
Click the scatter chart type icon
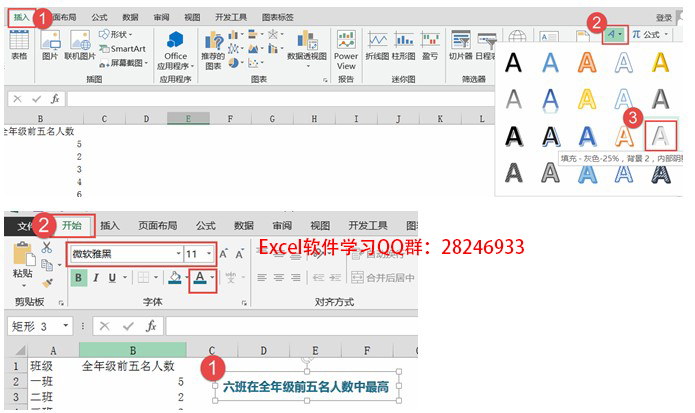coord(253,63)
